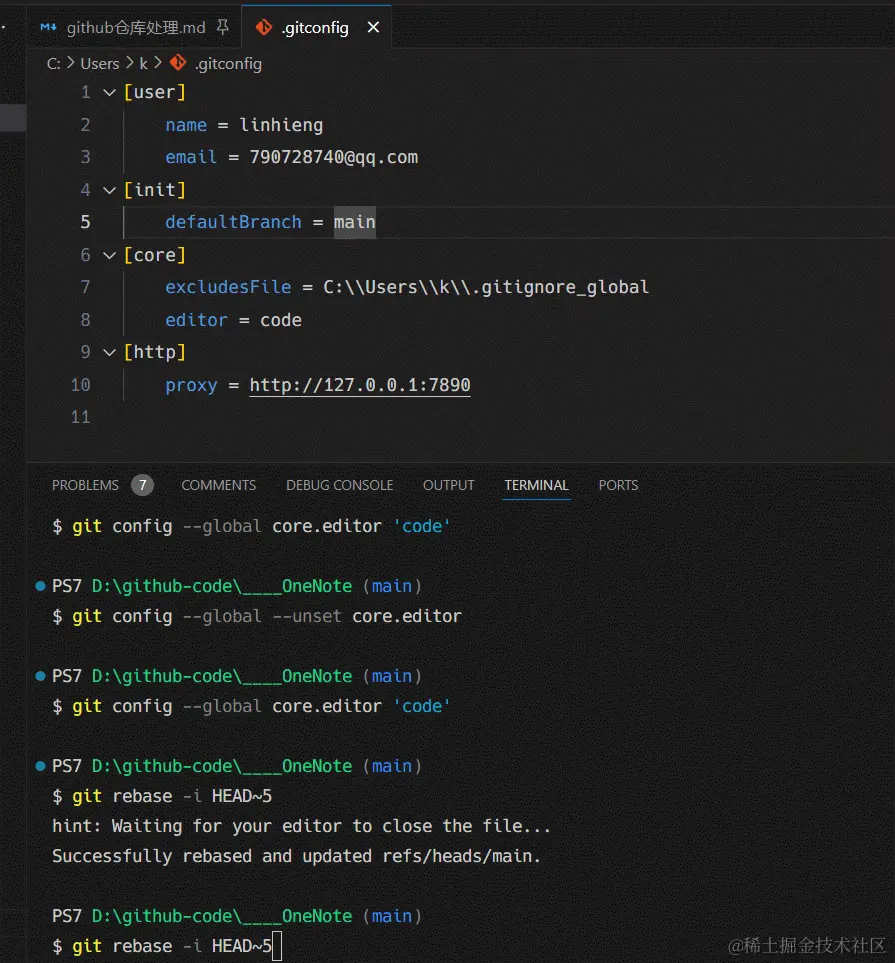Collapse the [user] section
Viewport: 895px width, 963px height.
pos(109,91)
